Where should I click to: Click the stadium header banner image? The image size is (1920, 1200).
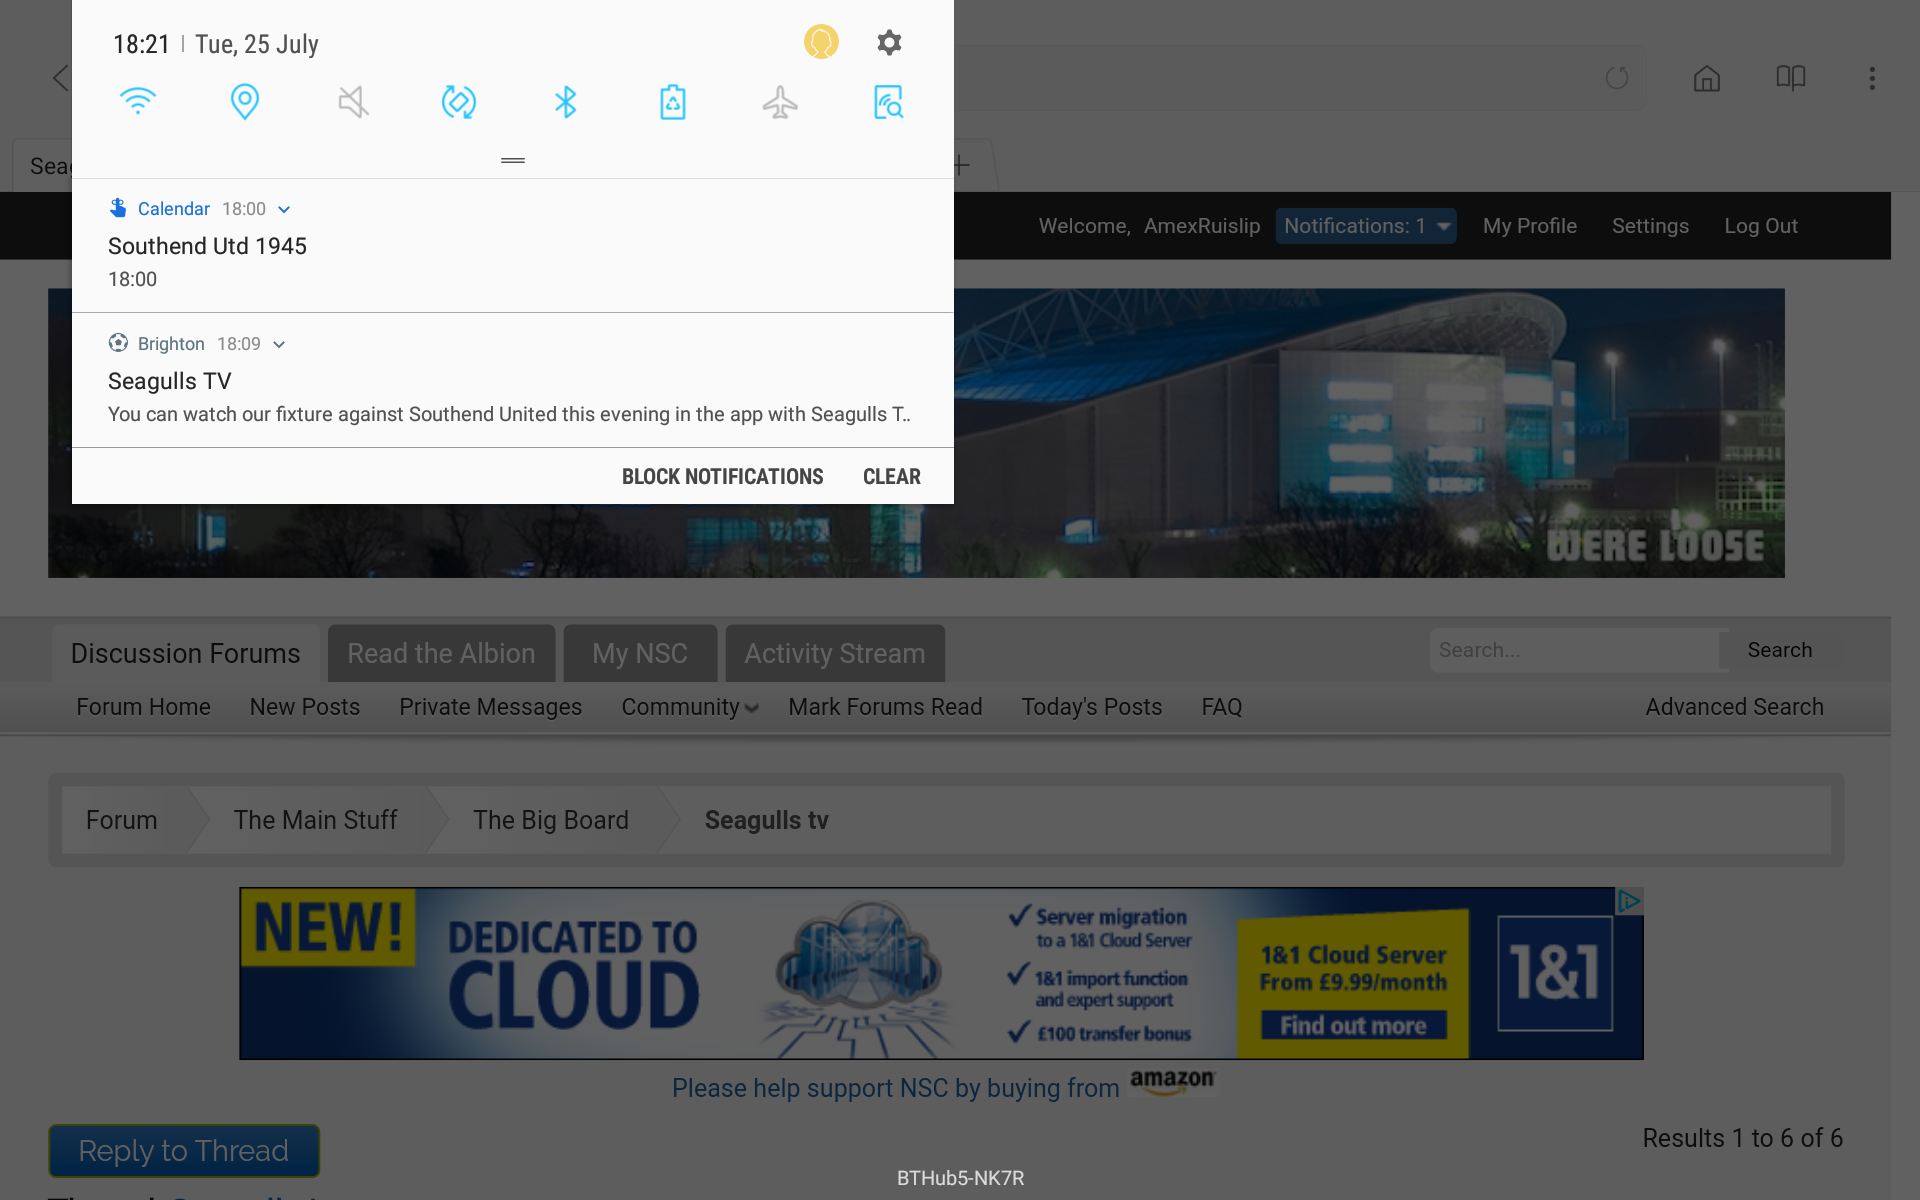(1369, 433)
